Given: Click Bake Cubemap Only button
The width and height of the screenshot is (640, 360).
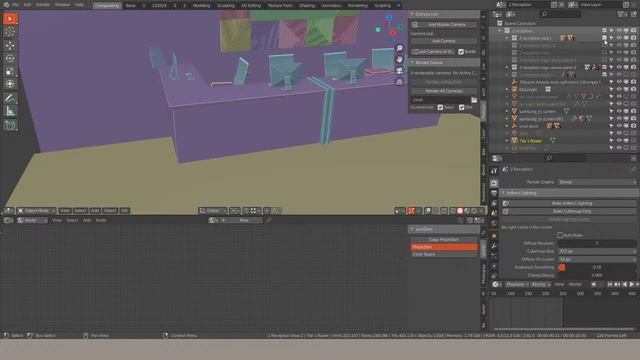Looking at the screenshot, I should tap(568, 211).
